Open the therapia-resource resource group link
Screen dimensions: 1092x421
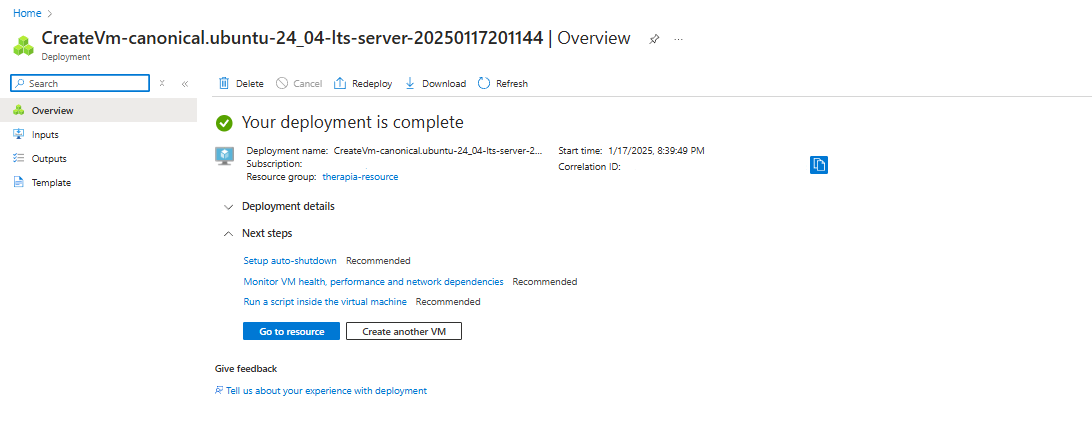360,177
